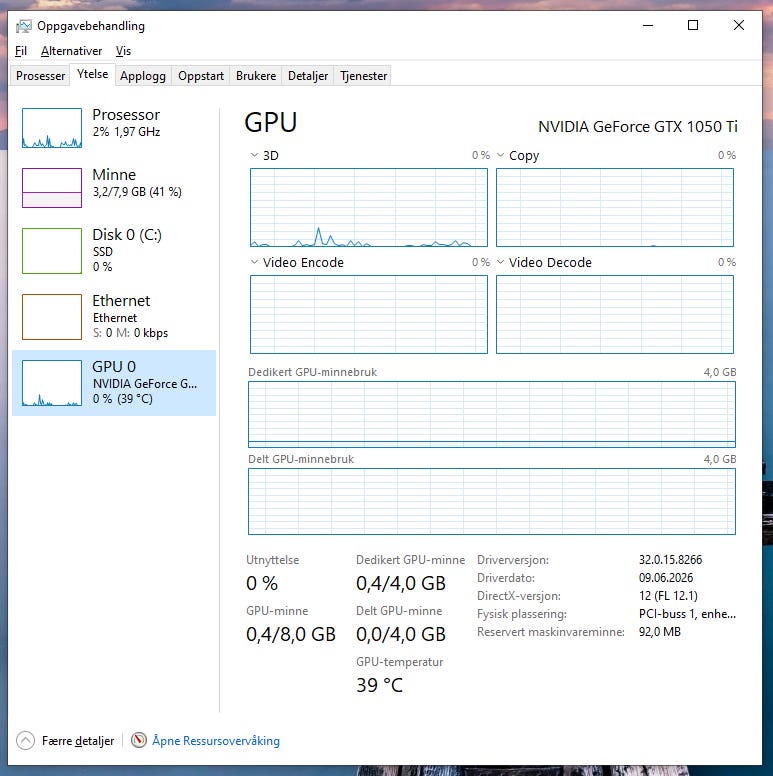This screenshot has width=773, height=776.
Task: Select the Disk 0 (C:) graph thumbnail
Action: point(52,251)
